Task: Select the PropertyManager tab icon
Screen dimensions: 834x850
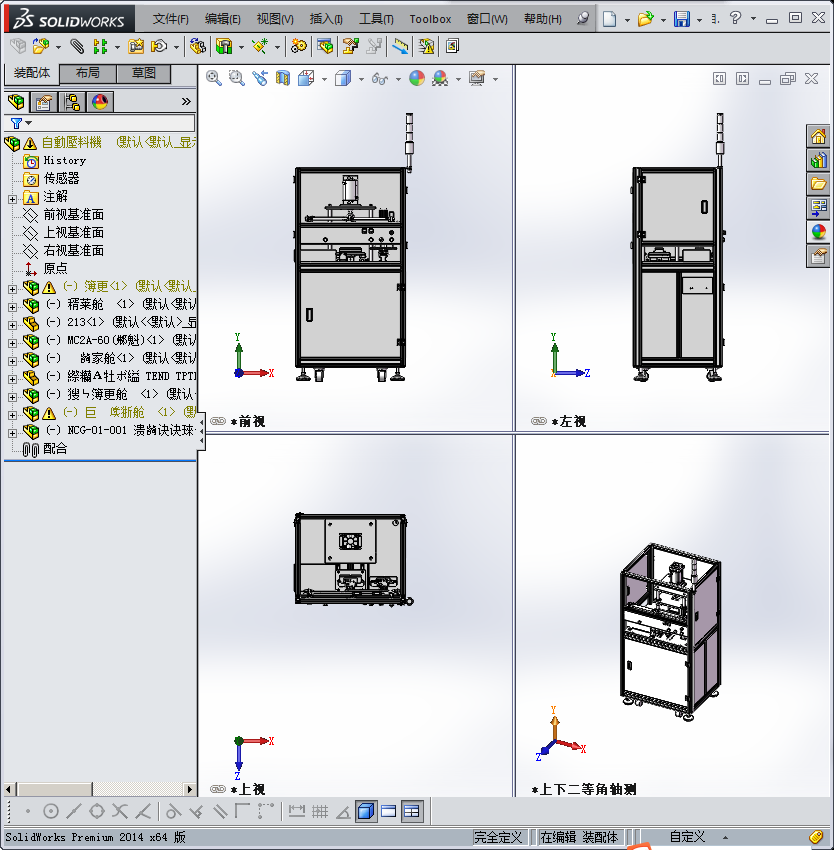Action: pos(44,101)
